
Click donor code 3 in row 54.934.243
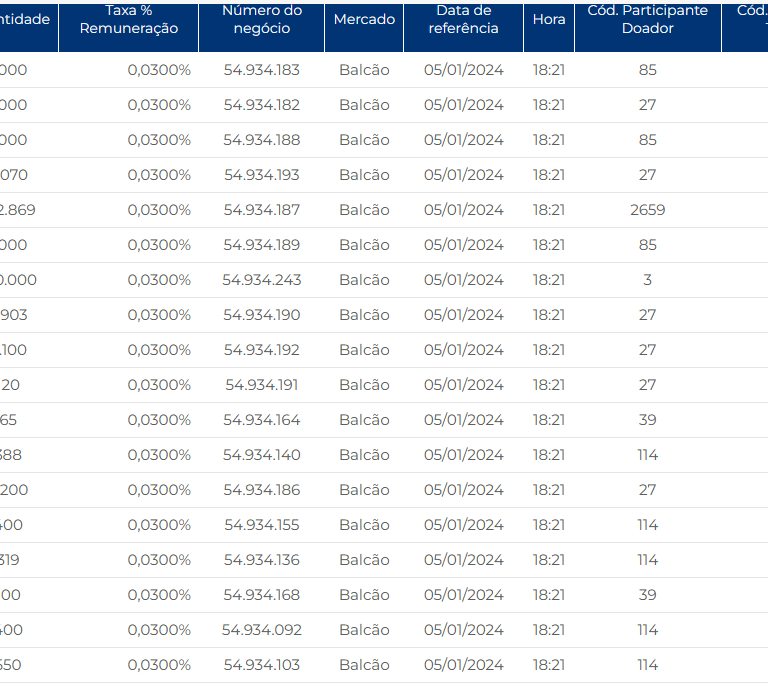[x=648, y=280]
